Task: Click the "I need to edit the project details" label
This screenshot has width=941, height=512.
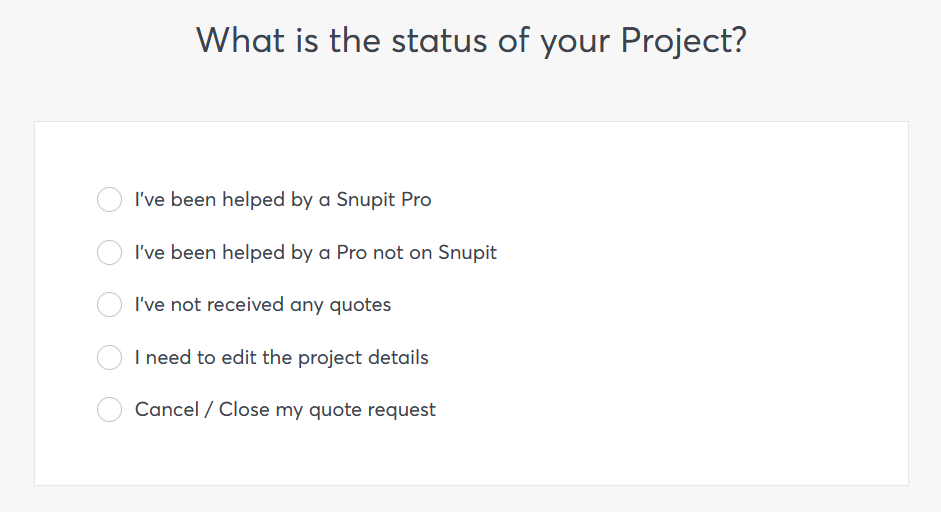Action: point(281,357)
